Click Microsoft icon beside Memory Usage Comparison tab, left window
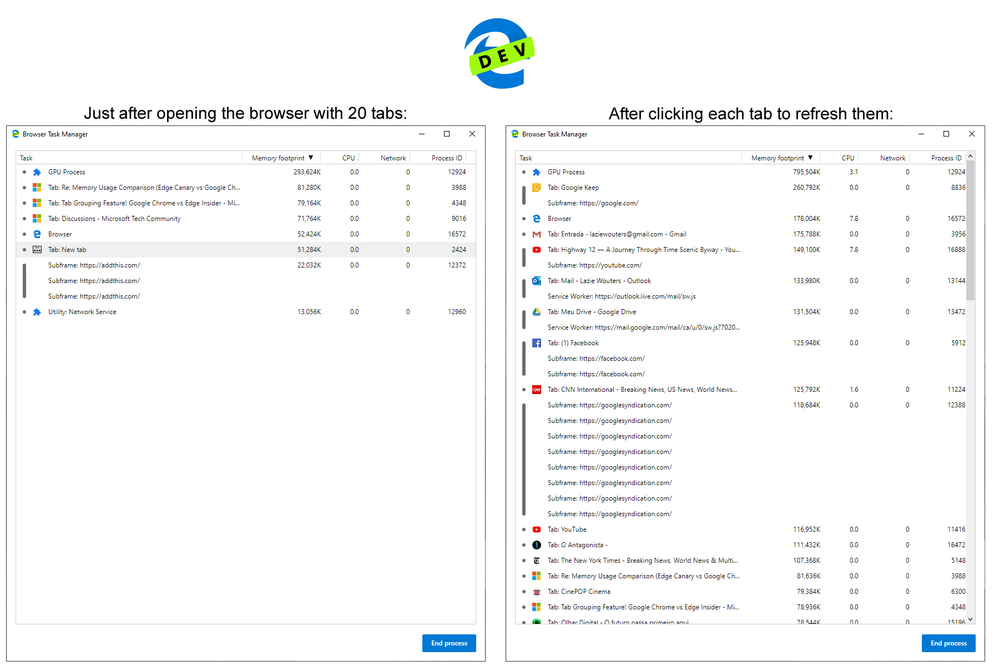 tap(37, 187)
